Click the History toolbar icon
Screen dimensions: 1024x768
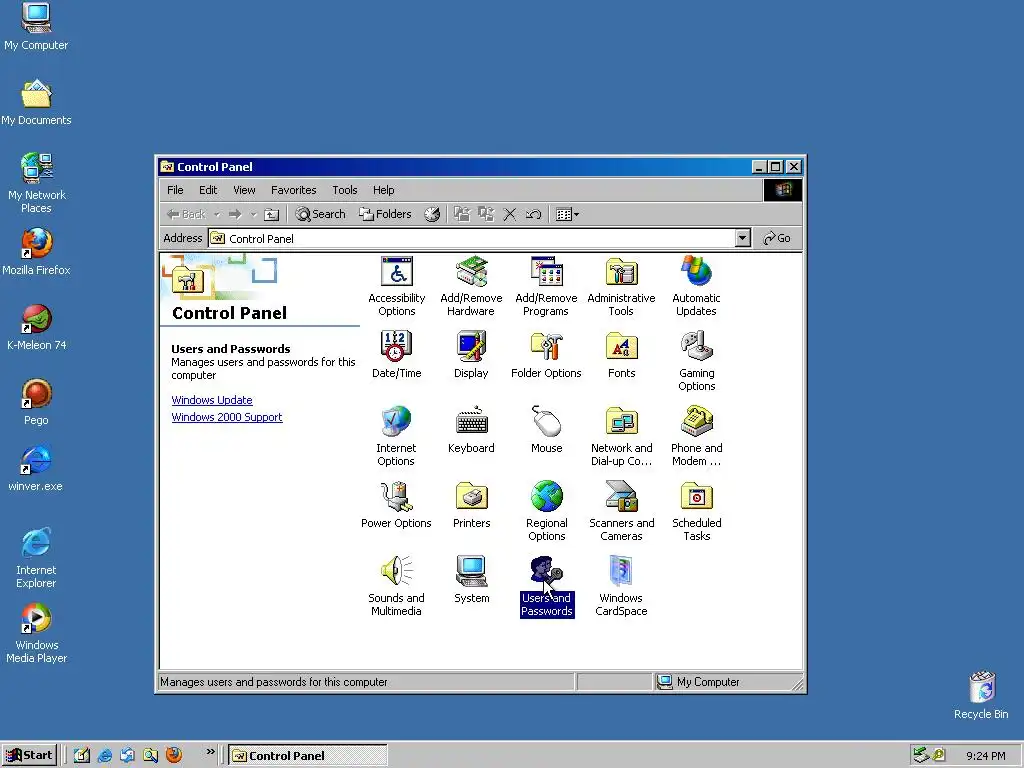coord(432,214)
